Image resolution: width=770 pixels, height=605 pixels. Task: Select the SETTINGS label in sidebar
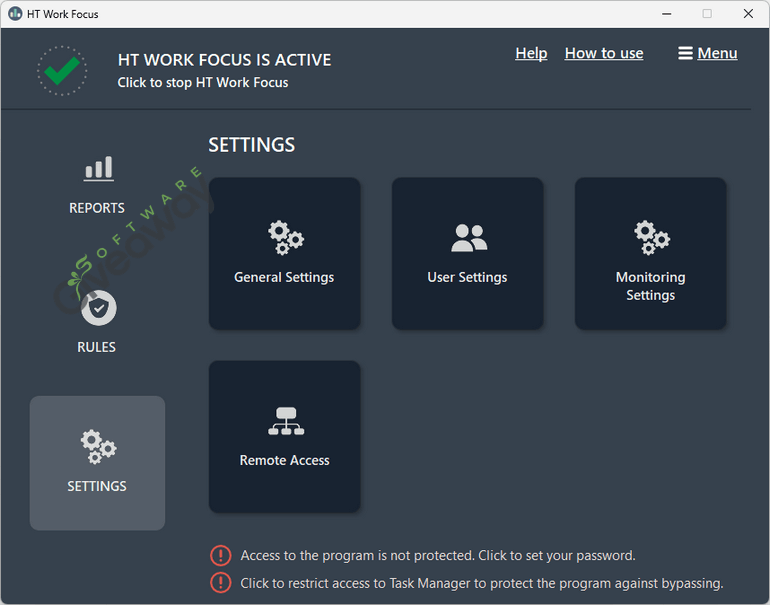pyautogui.click(x=97, y=486)
